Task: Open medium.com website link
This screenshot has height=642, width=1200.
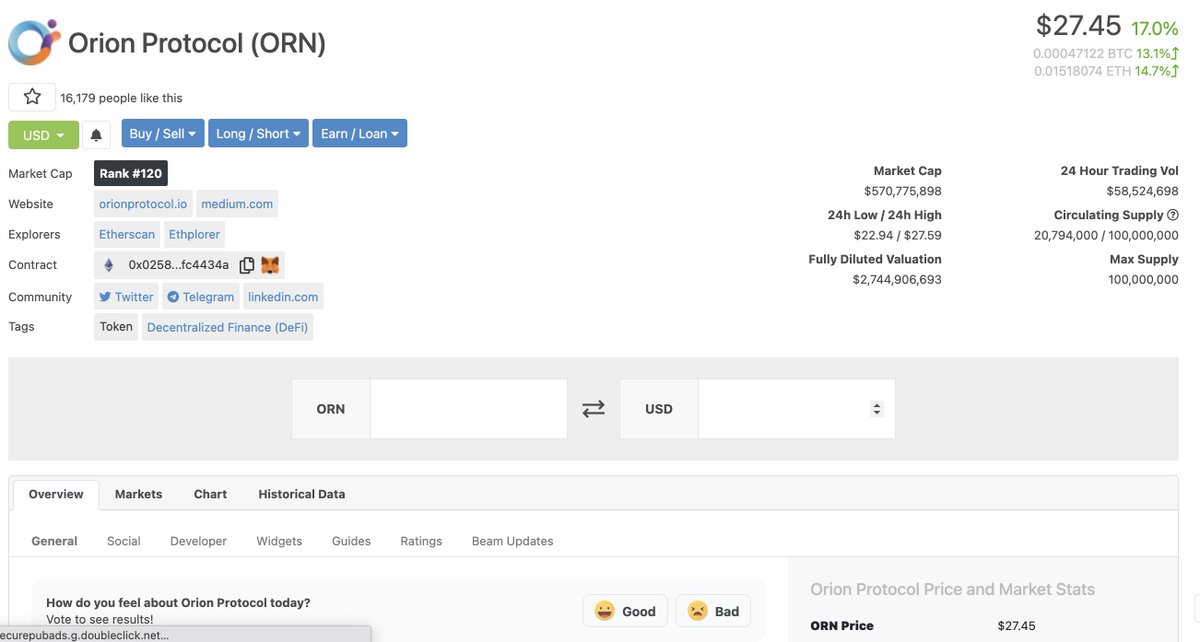Action: [x=237, y=204]
